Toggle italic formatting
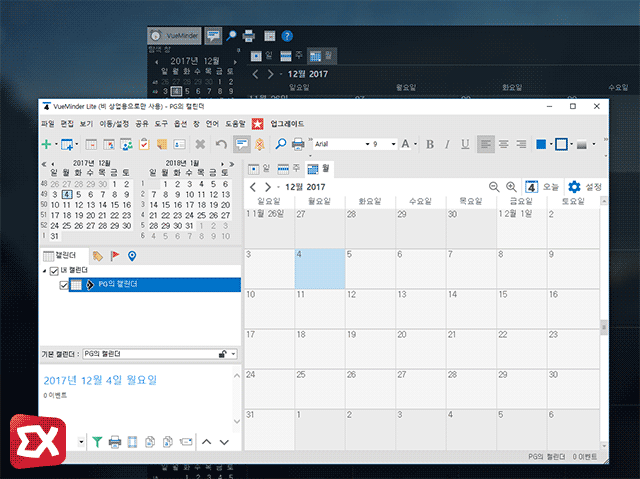 click(447, 144)
